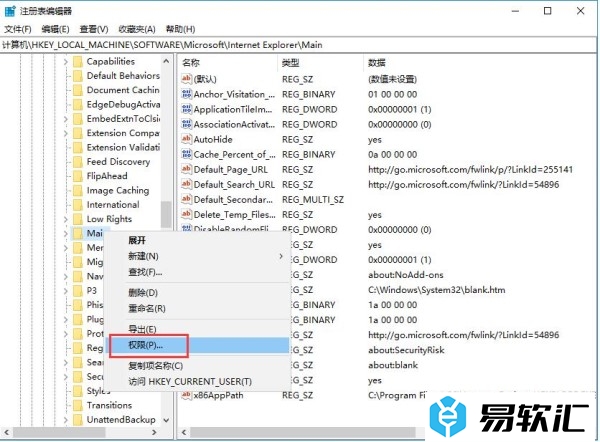
Task: Select the Main folder icon
Action: click(x=78, y=233)
